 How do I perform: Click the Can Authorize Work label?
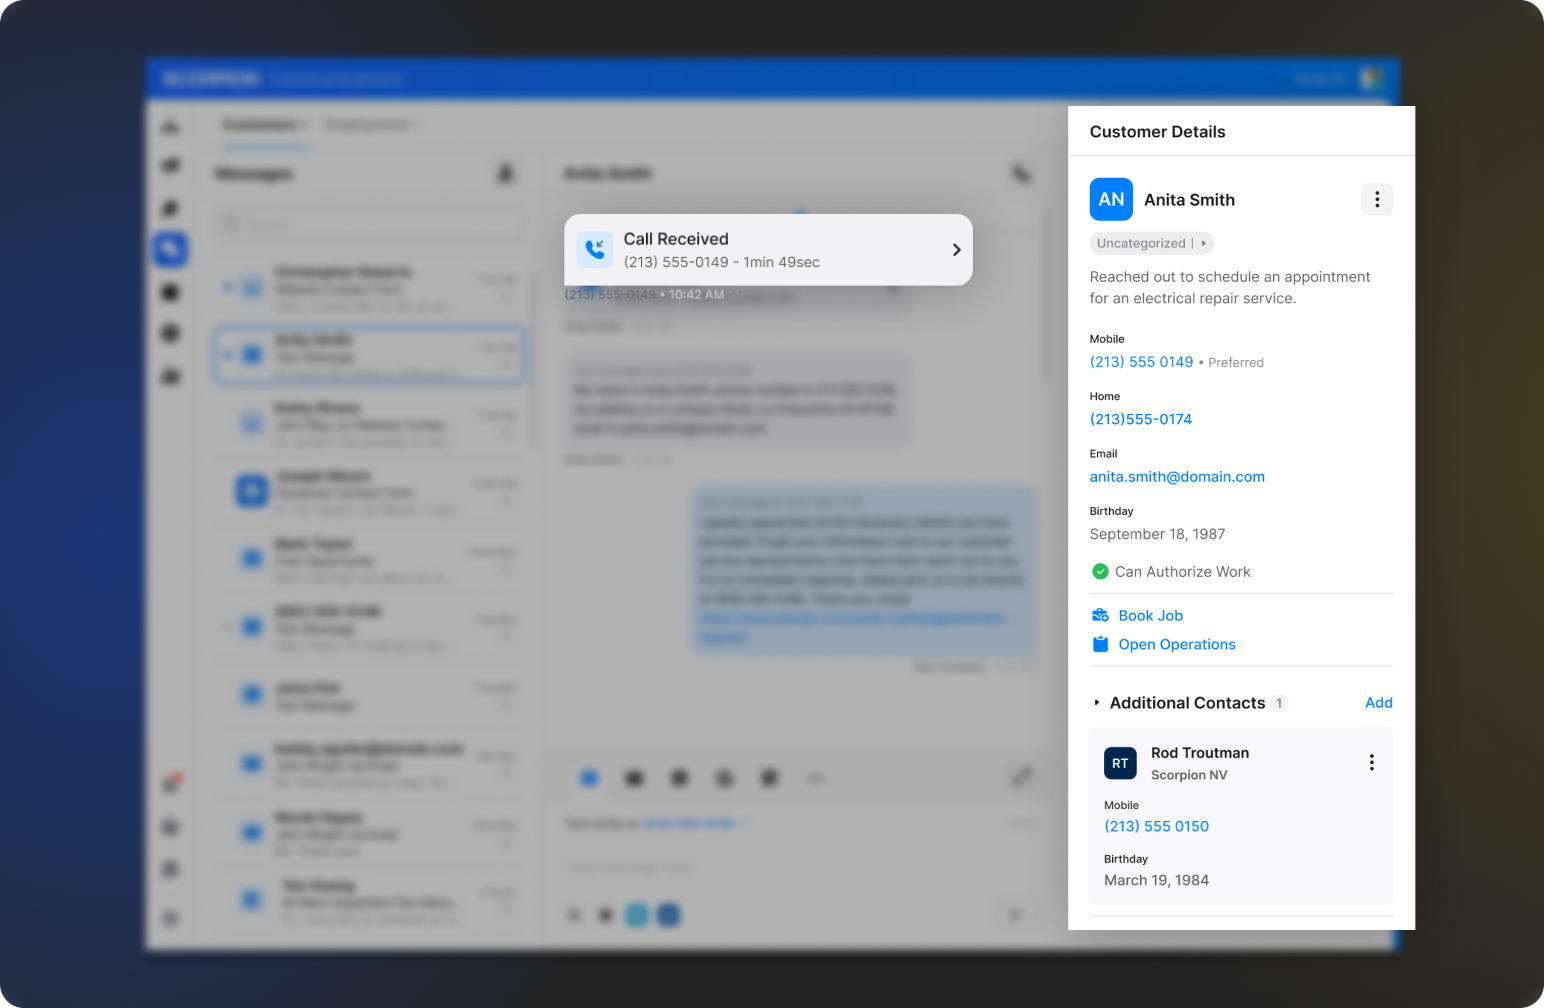coord(1182,572)
